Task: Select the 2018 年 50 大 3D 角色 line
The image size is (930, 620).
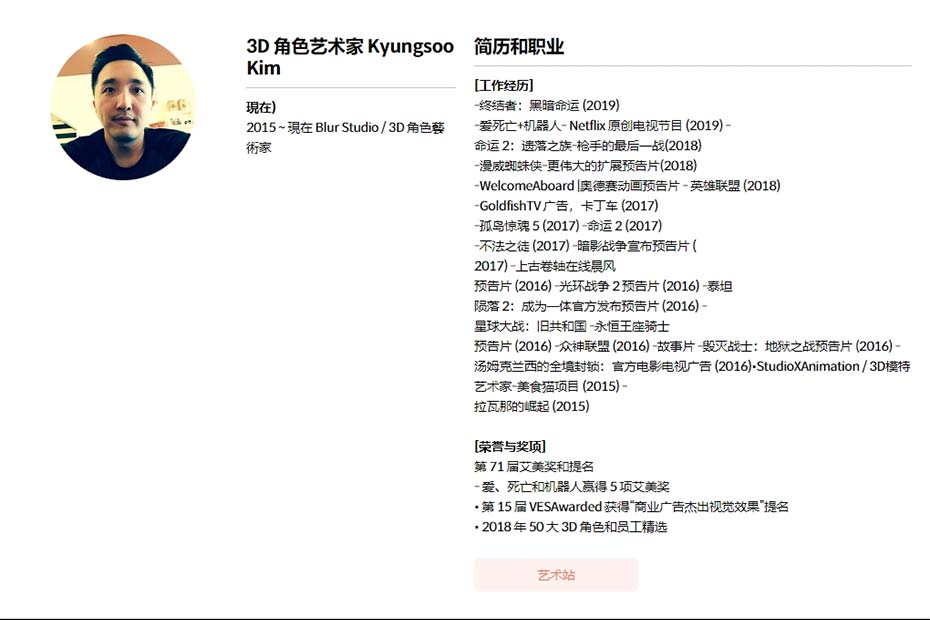Action: 571,527
